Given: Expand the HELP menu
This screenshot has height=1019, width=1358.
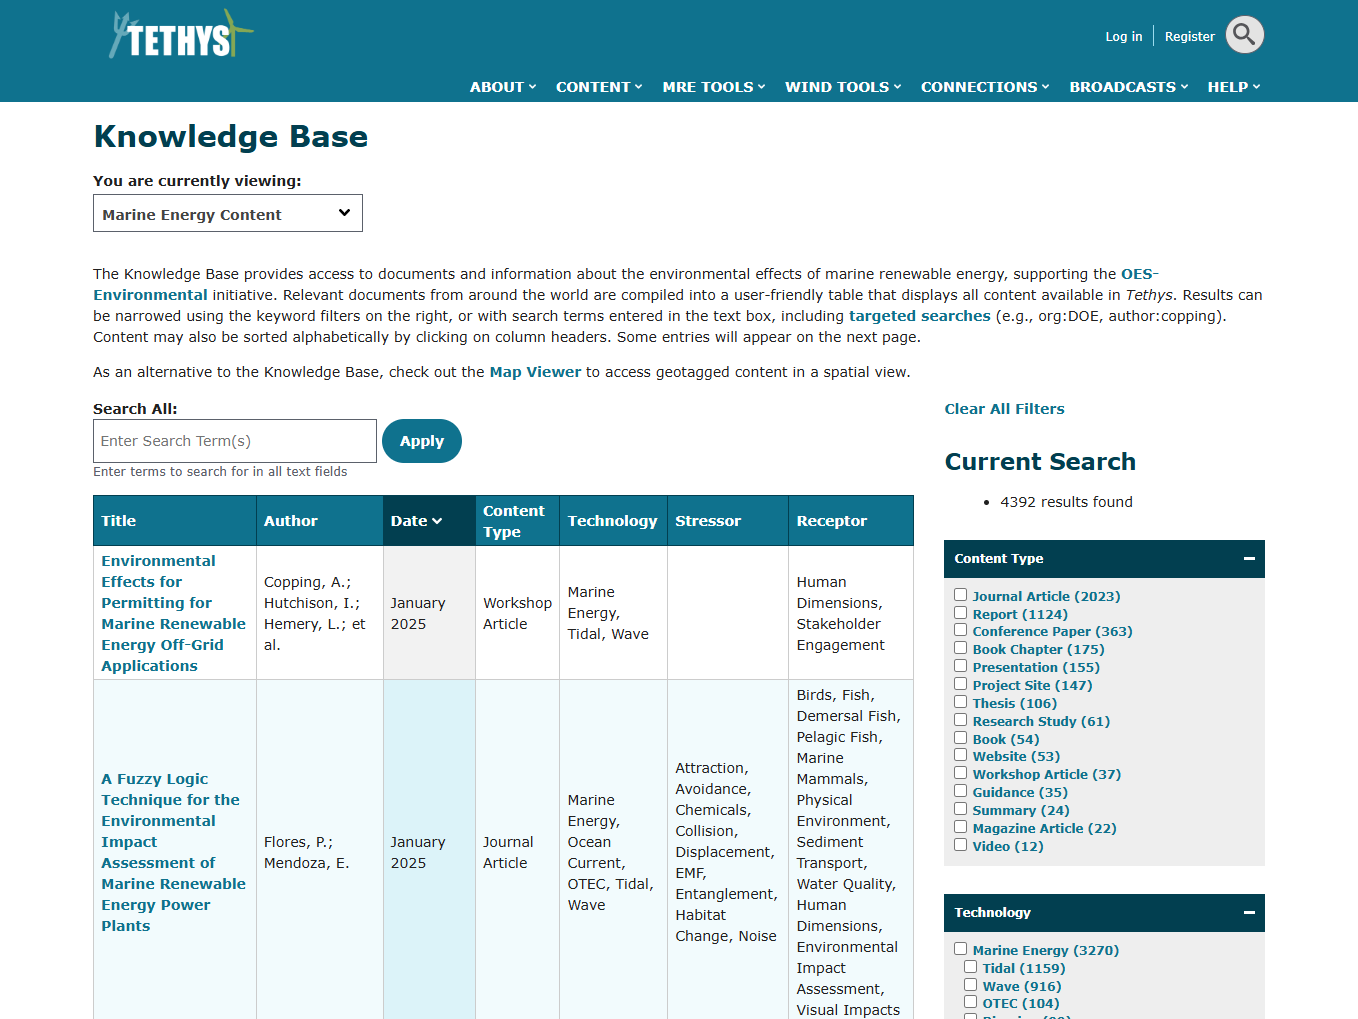Looking at the screenshot, I should point(1234,87).
